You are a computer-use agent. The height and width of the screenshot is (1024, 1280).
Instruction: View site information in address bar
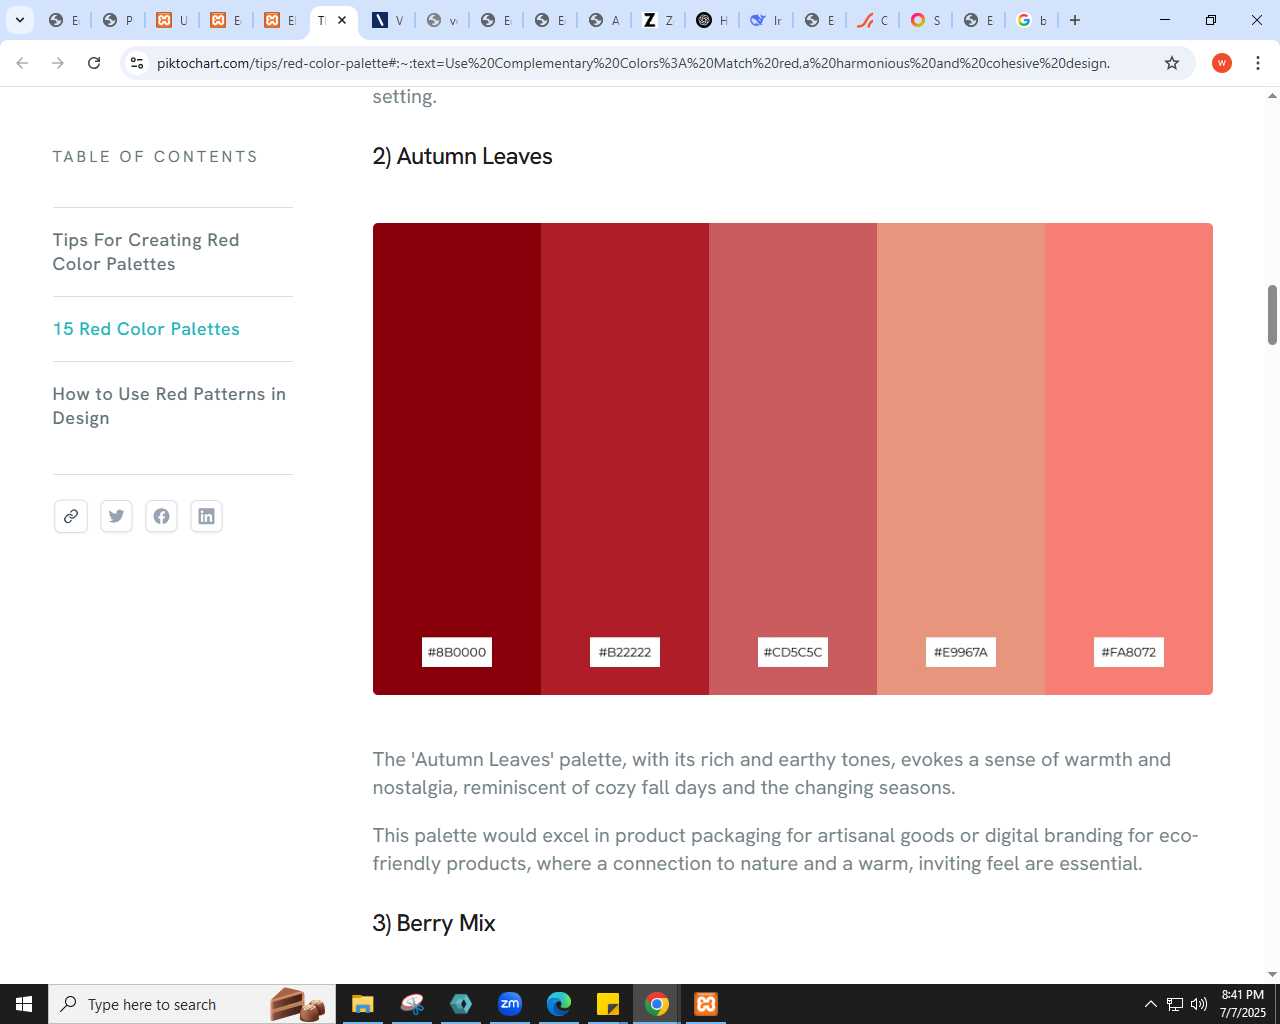click(137, 63)
